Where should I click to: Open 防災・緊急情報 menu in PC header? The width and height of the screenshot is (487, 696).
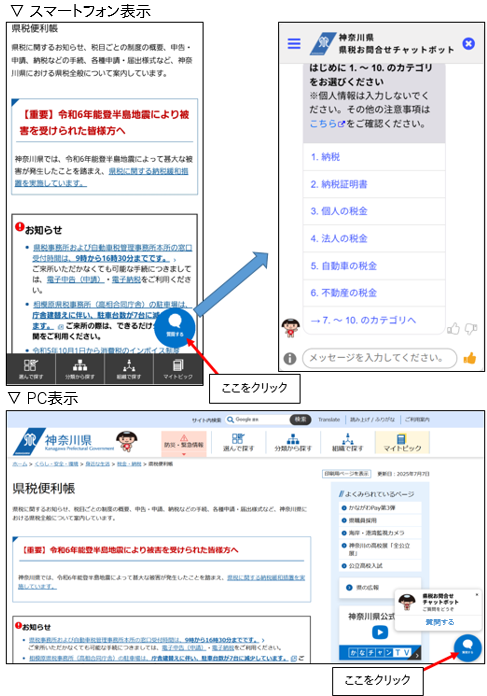[x=183, y=443]
